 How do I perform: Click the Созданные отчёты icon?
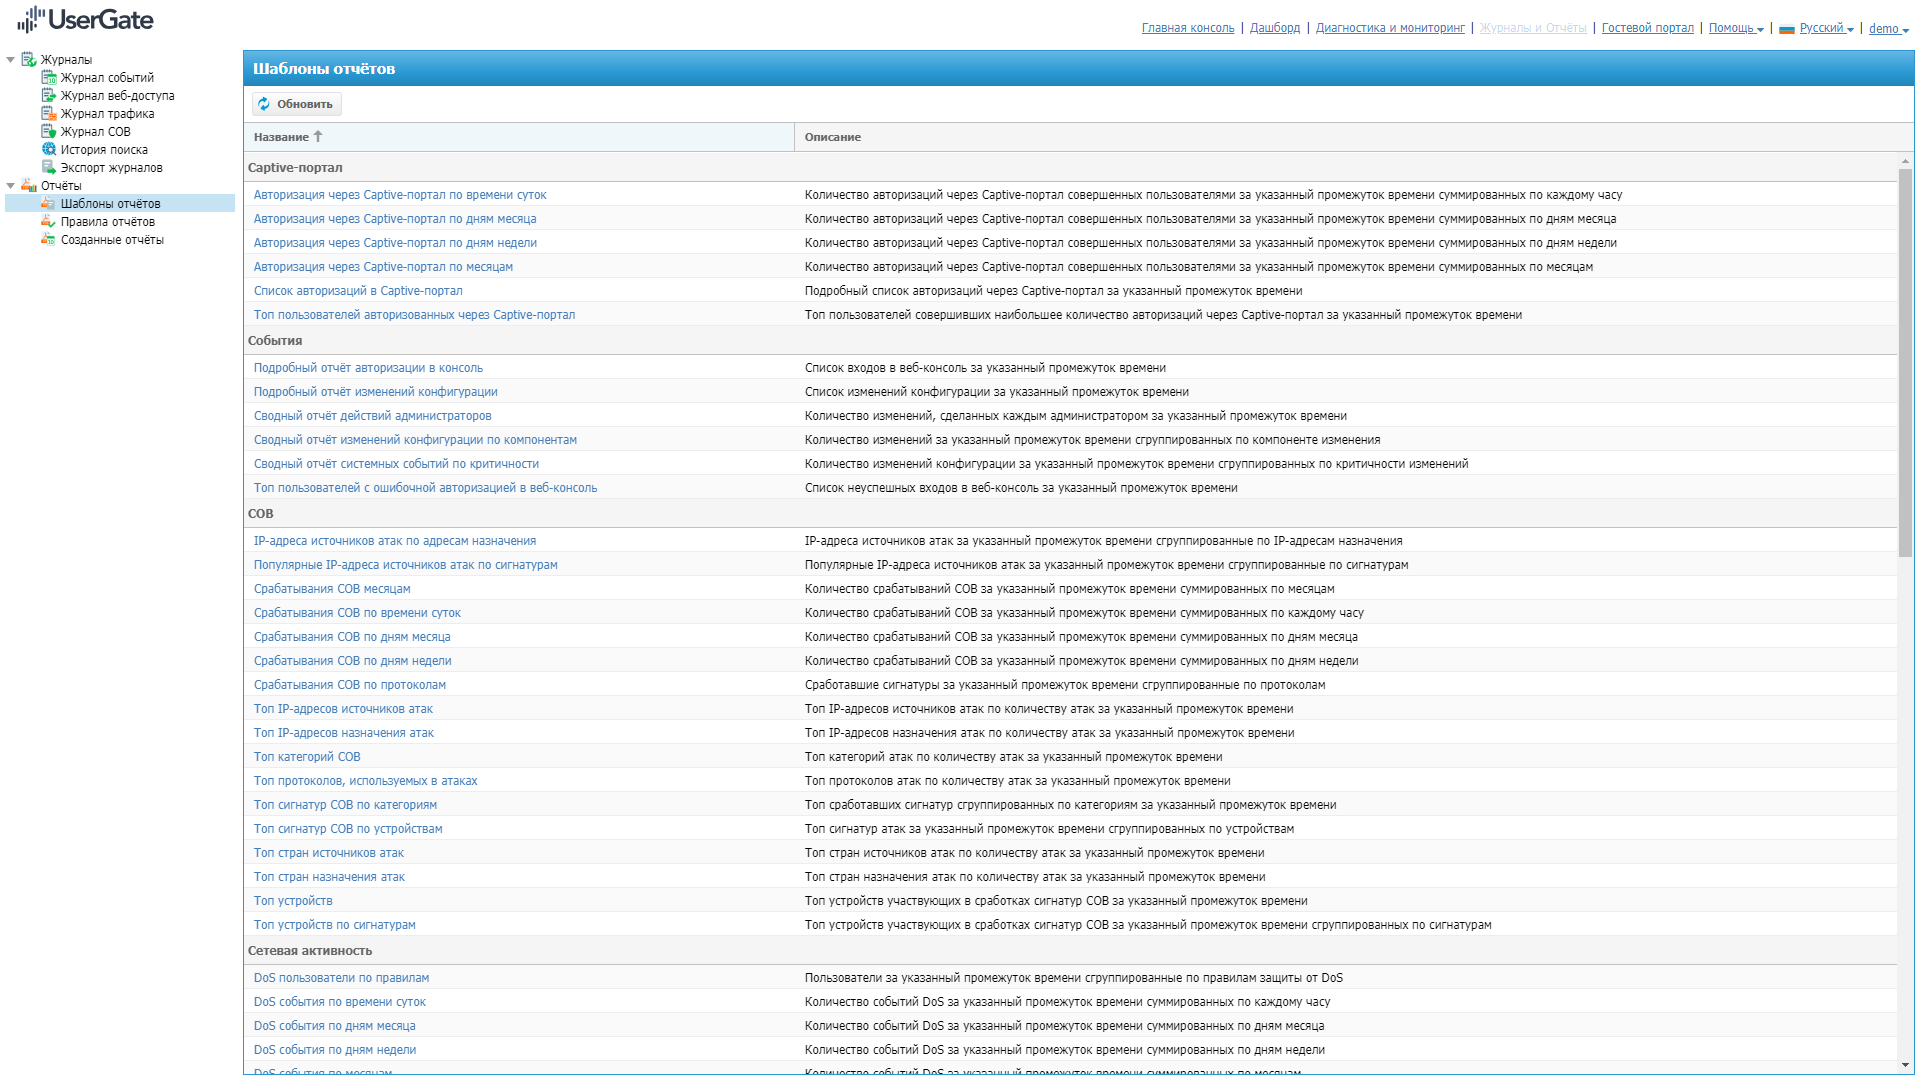[48, 240]
